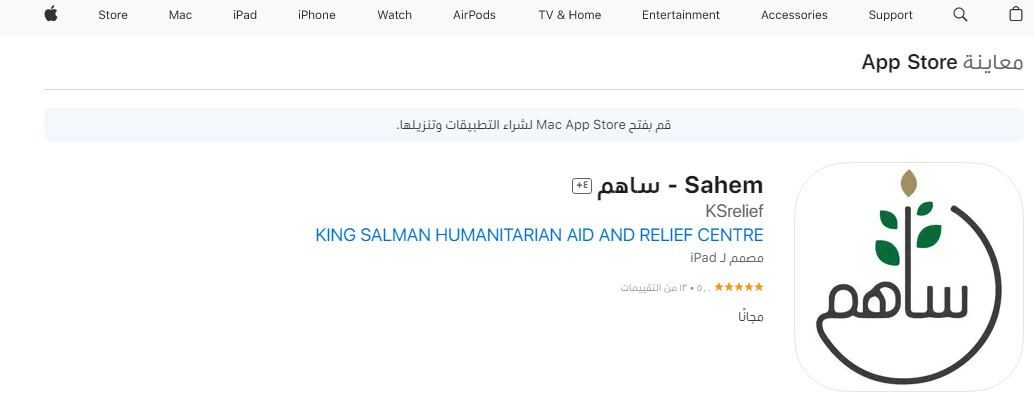The width and height of the screenshot is (1034, 417).
Task: Open the Accessories menu
Action: click(794, 15)
